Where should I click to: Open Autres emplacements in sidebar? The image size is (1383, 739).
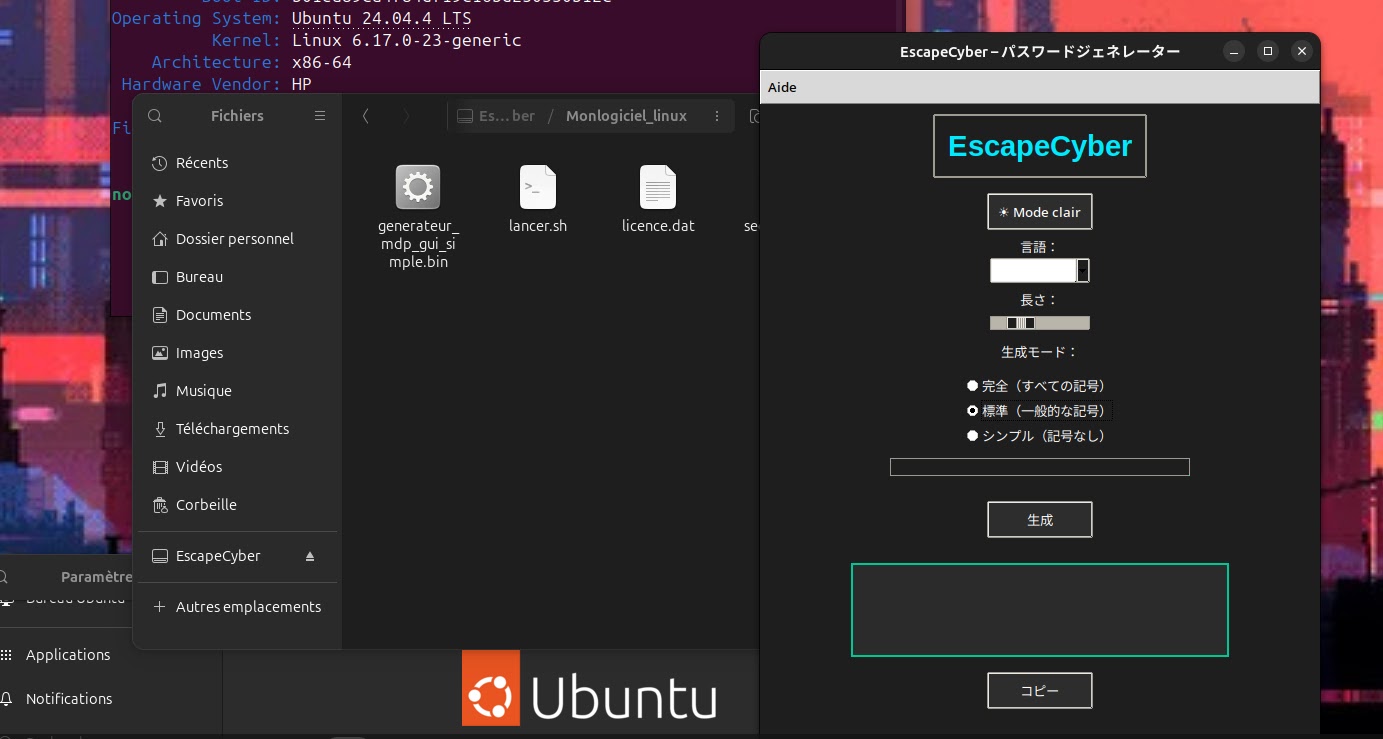[237, 607]
